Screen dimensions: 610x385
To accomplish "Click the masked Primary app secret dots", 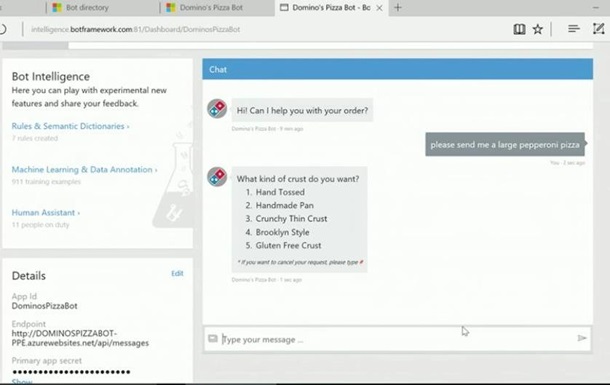I will coord(71,372).
